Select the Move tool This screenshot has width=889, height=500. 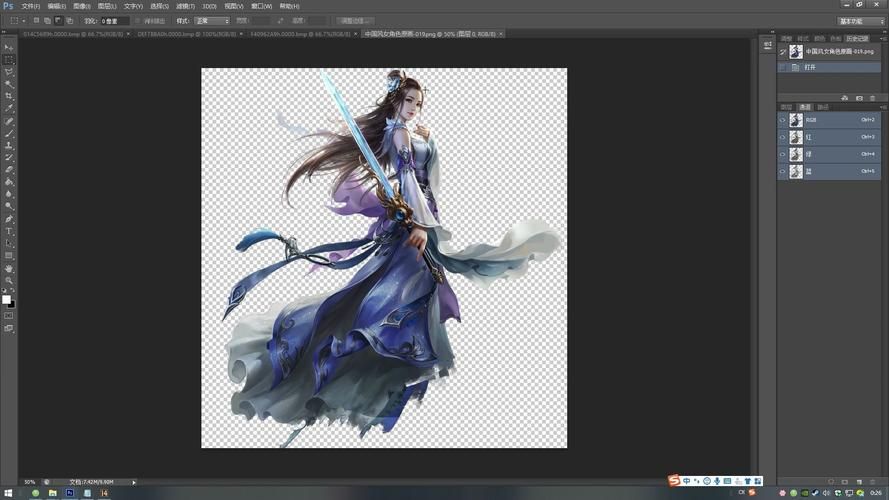coord(9,48)
